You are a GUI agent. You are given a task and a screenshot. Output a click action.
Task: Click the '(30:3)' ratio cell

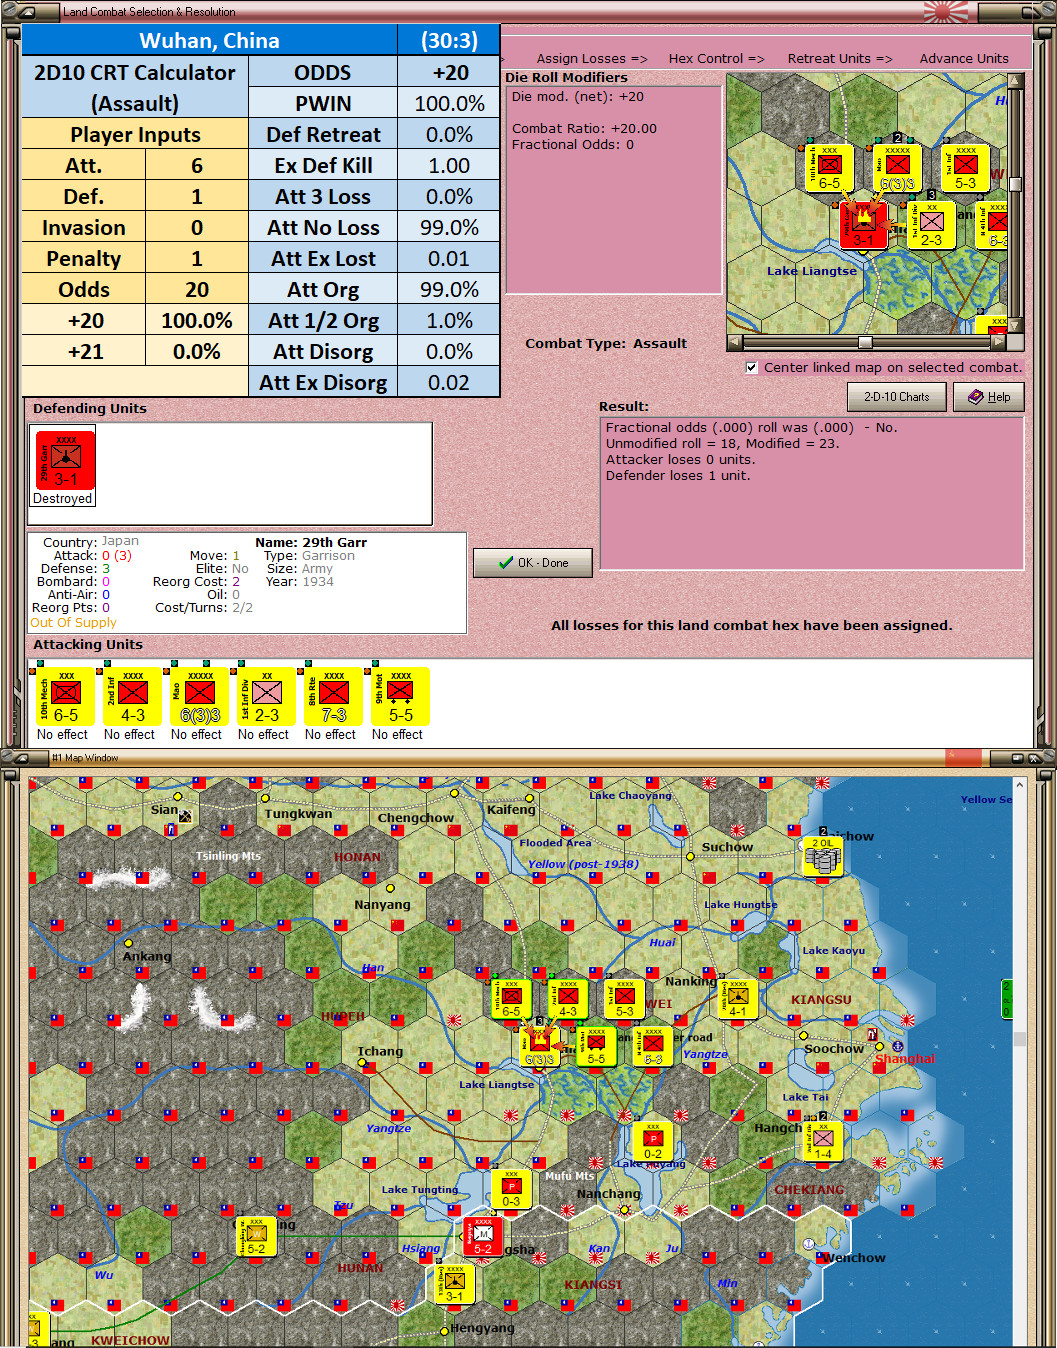449,40
